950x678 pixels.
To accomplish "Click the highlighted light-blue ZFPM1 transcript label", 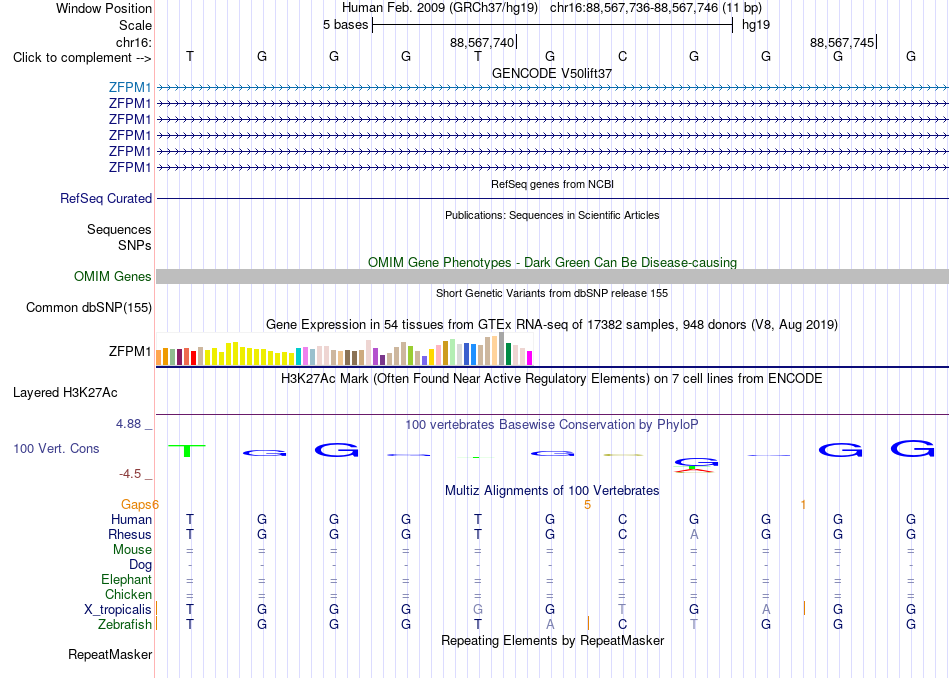I will 130,87.
